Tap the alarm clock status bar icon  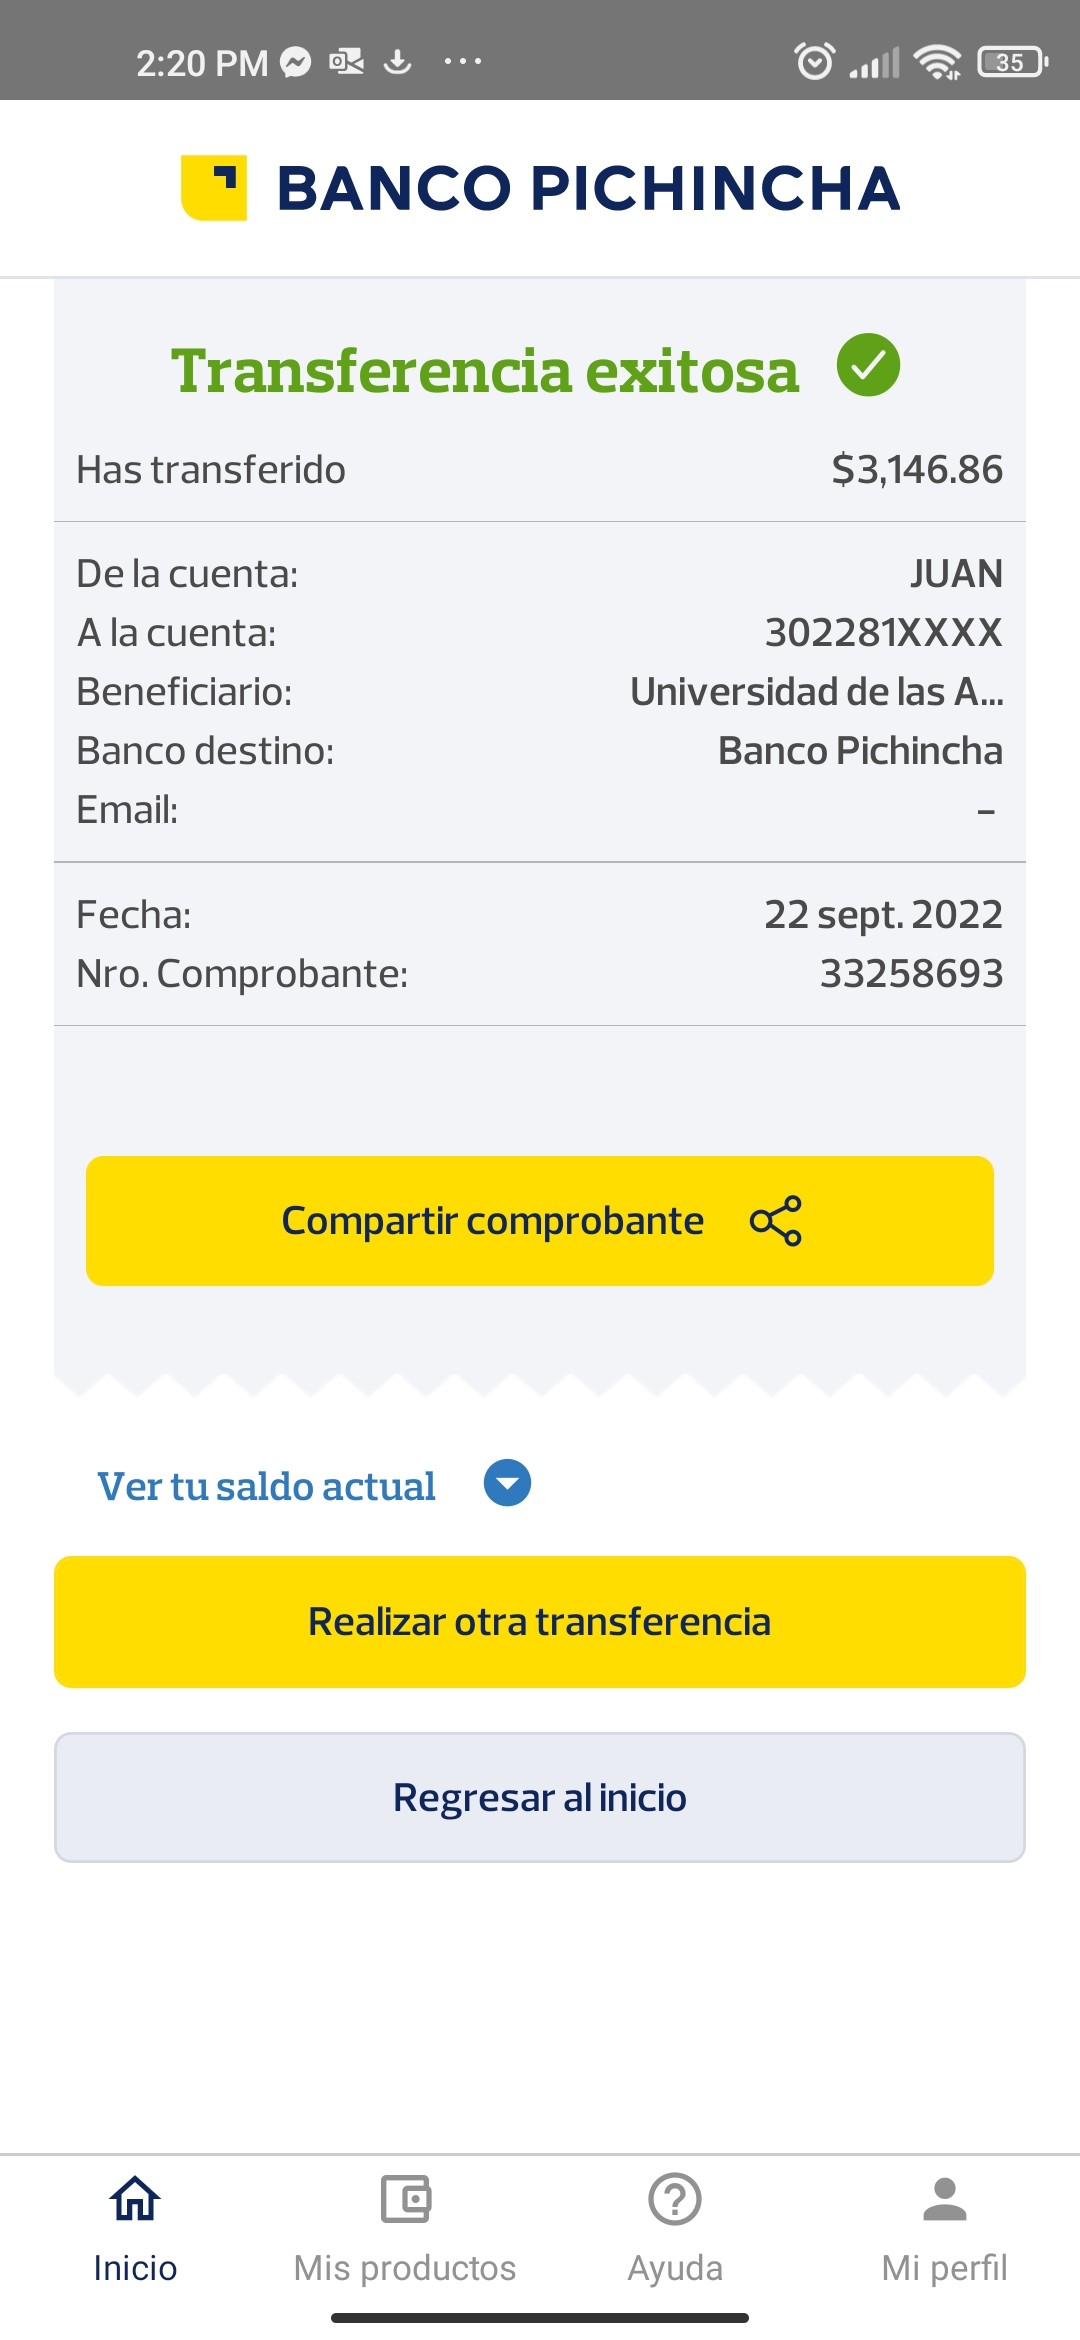[x=814, y=62]
